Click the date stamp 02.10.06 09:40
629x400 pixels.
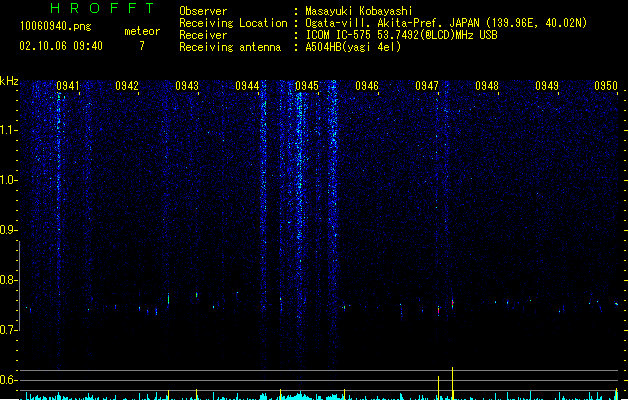pyautogui.click(x=61, y=46)
